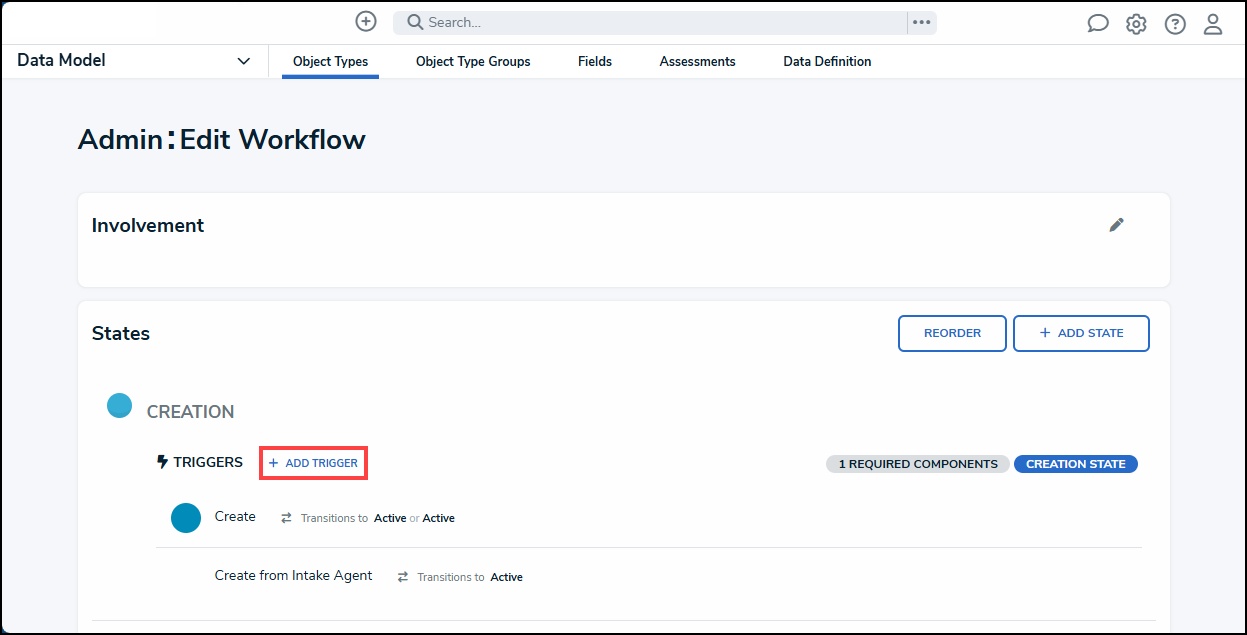The width and height of the screenshot is (1247, 635).
Task: Open the Data Definition tab
Action: [827, 61]
